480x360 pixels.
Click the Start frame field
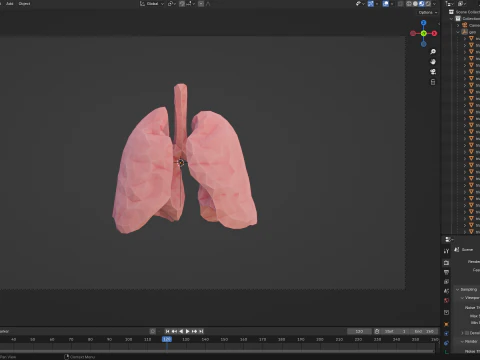click(395, 331)
